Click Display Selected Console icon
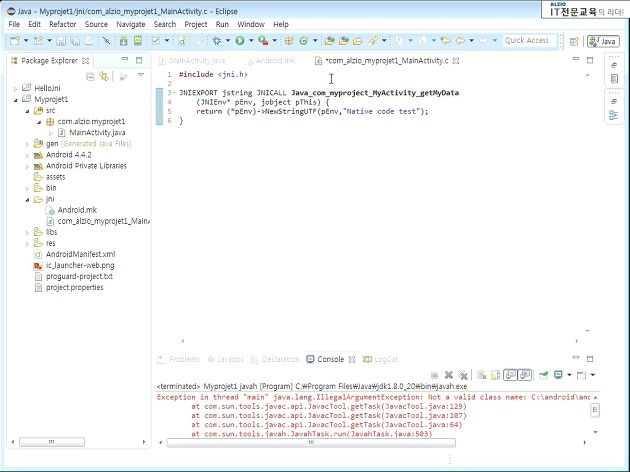 click(558, 375)
